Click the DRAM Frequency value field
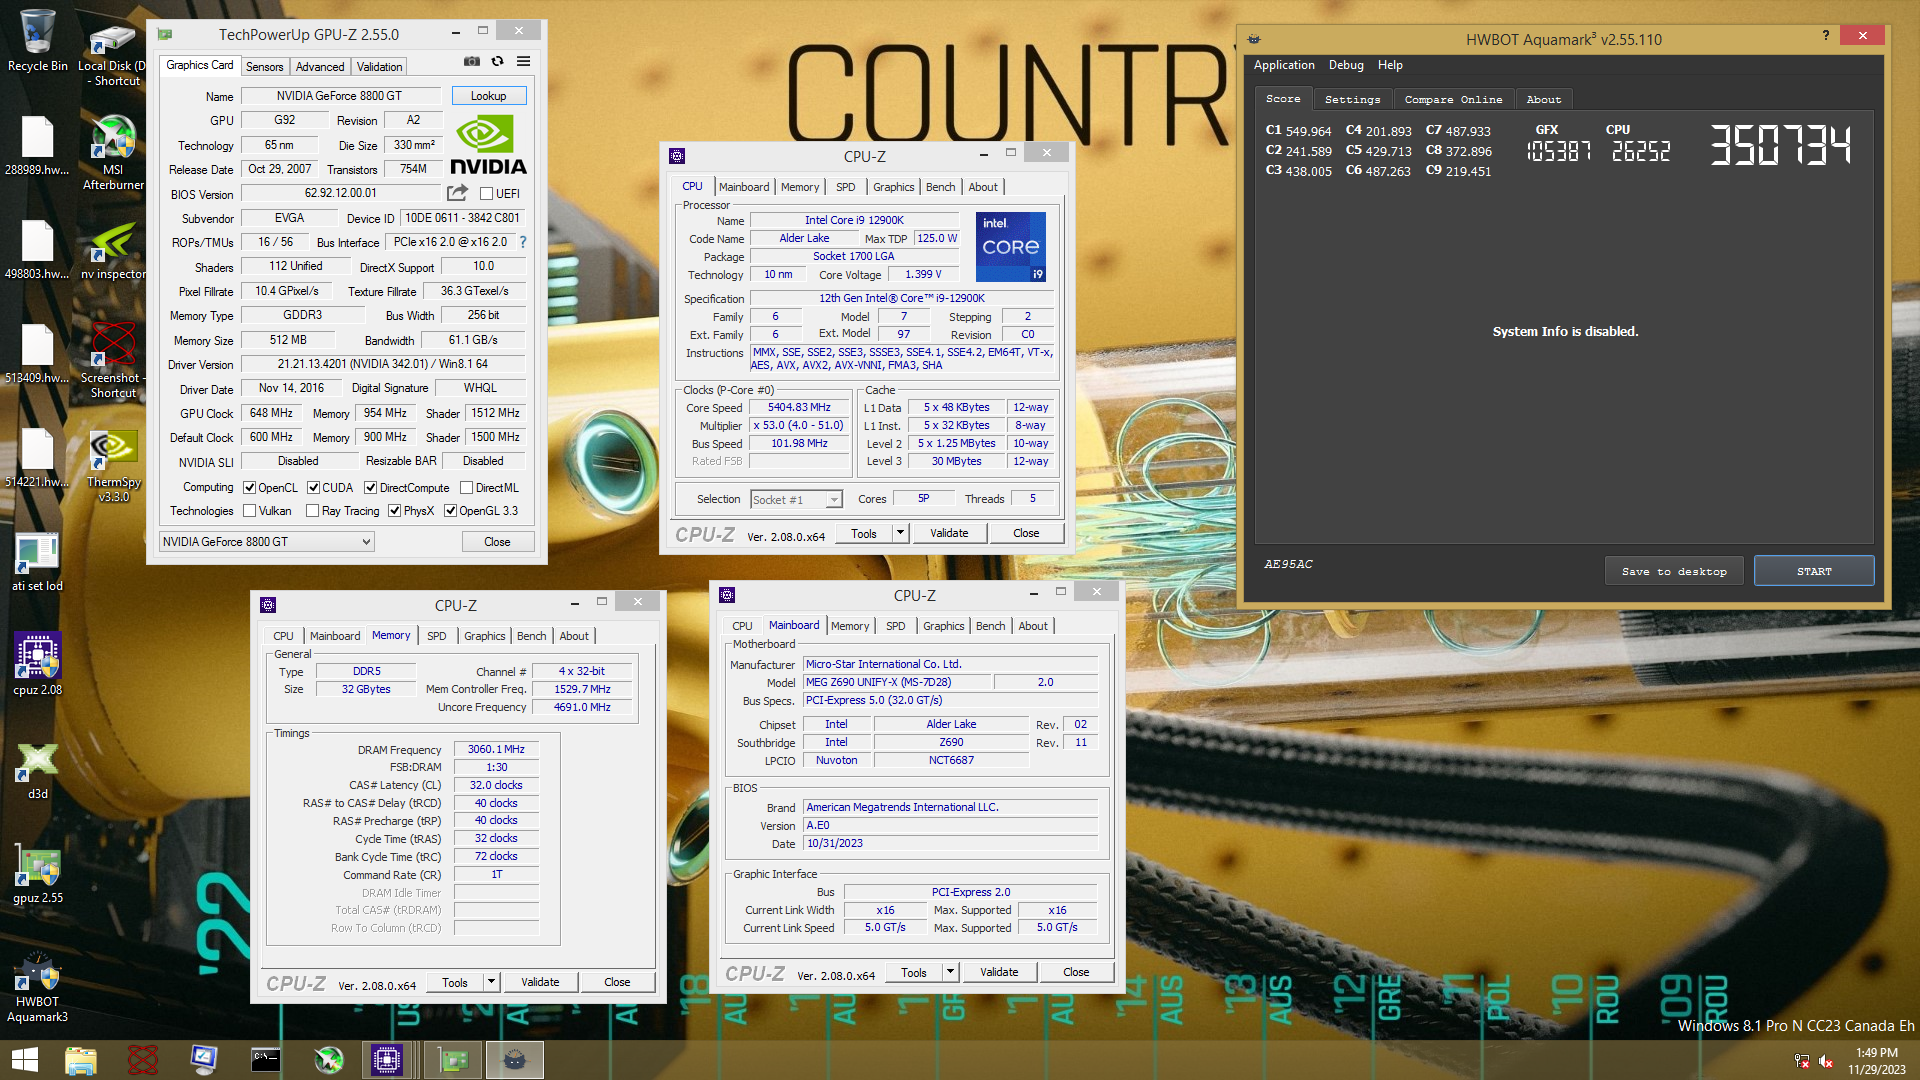 click(496, 749)
